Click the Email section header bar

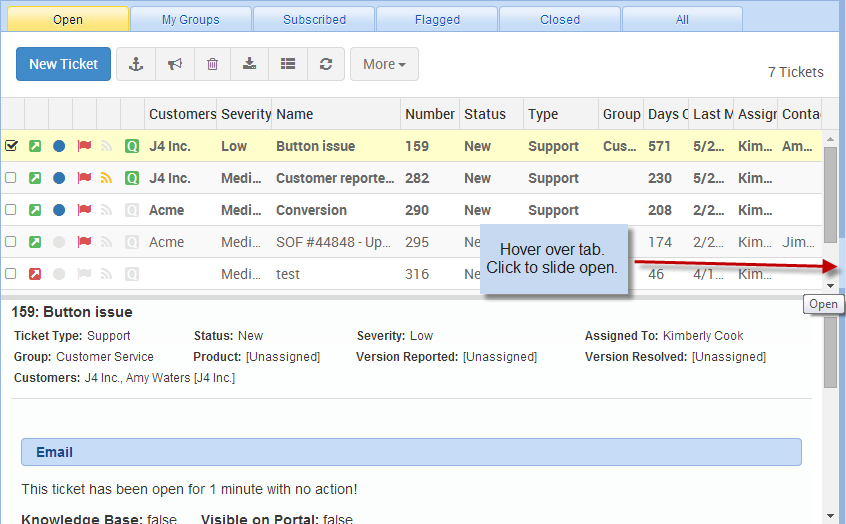point(411,452)
